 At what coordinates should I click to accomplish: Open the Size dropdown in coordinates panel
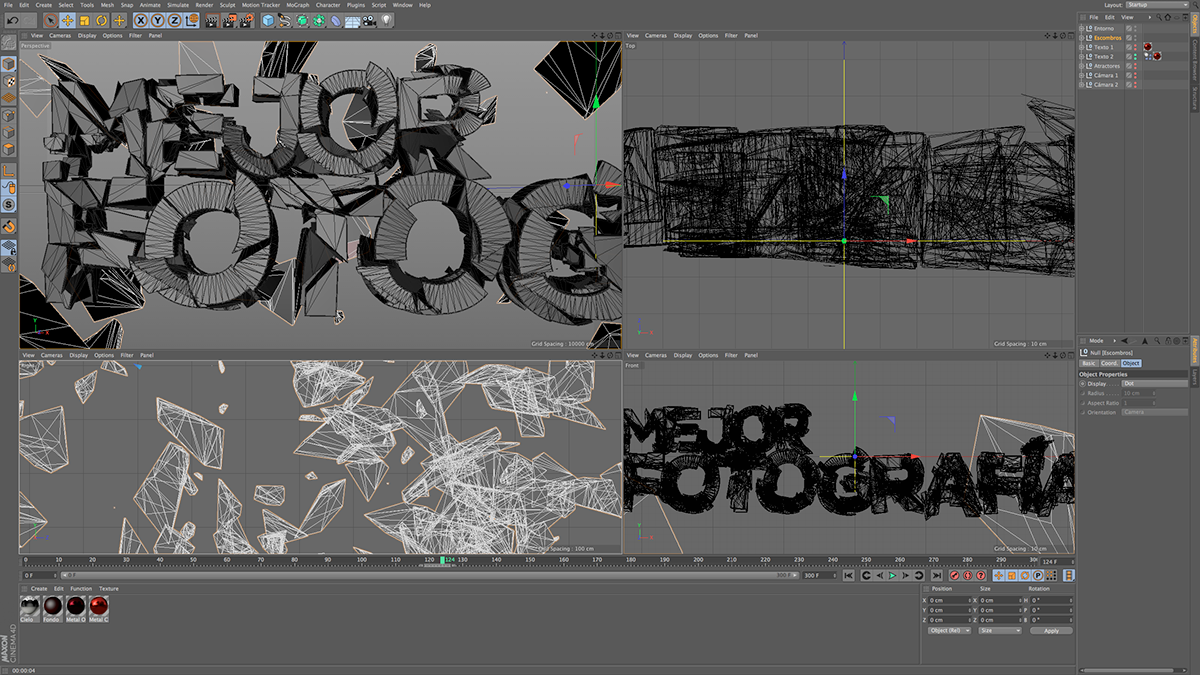pos(1000,631)
